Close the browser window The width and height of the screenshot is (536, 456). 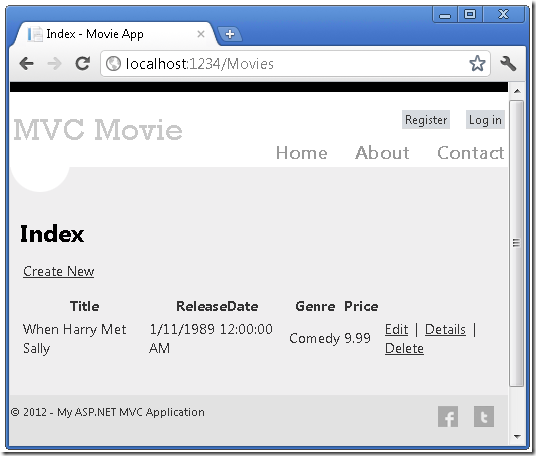[x=503, y=15]
